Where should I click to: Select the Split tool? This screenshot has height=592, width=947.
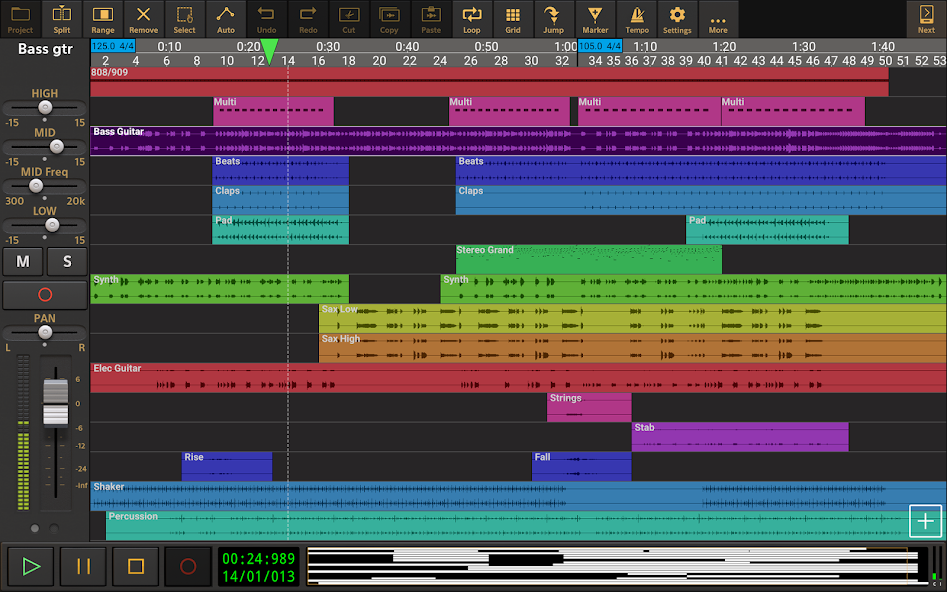(x=61, y=18)
